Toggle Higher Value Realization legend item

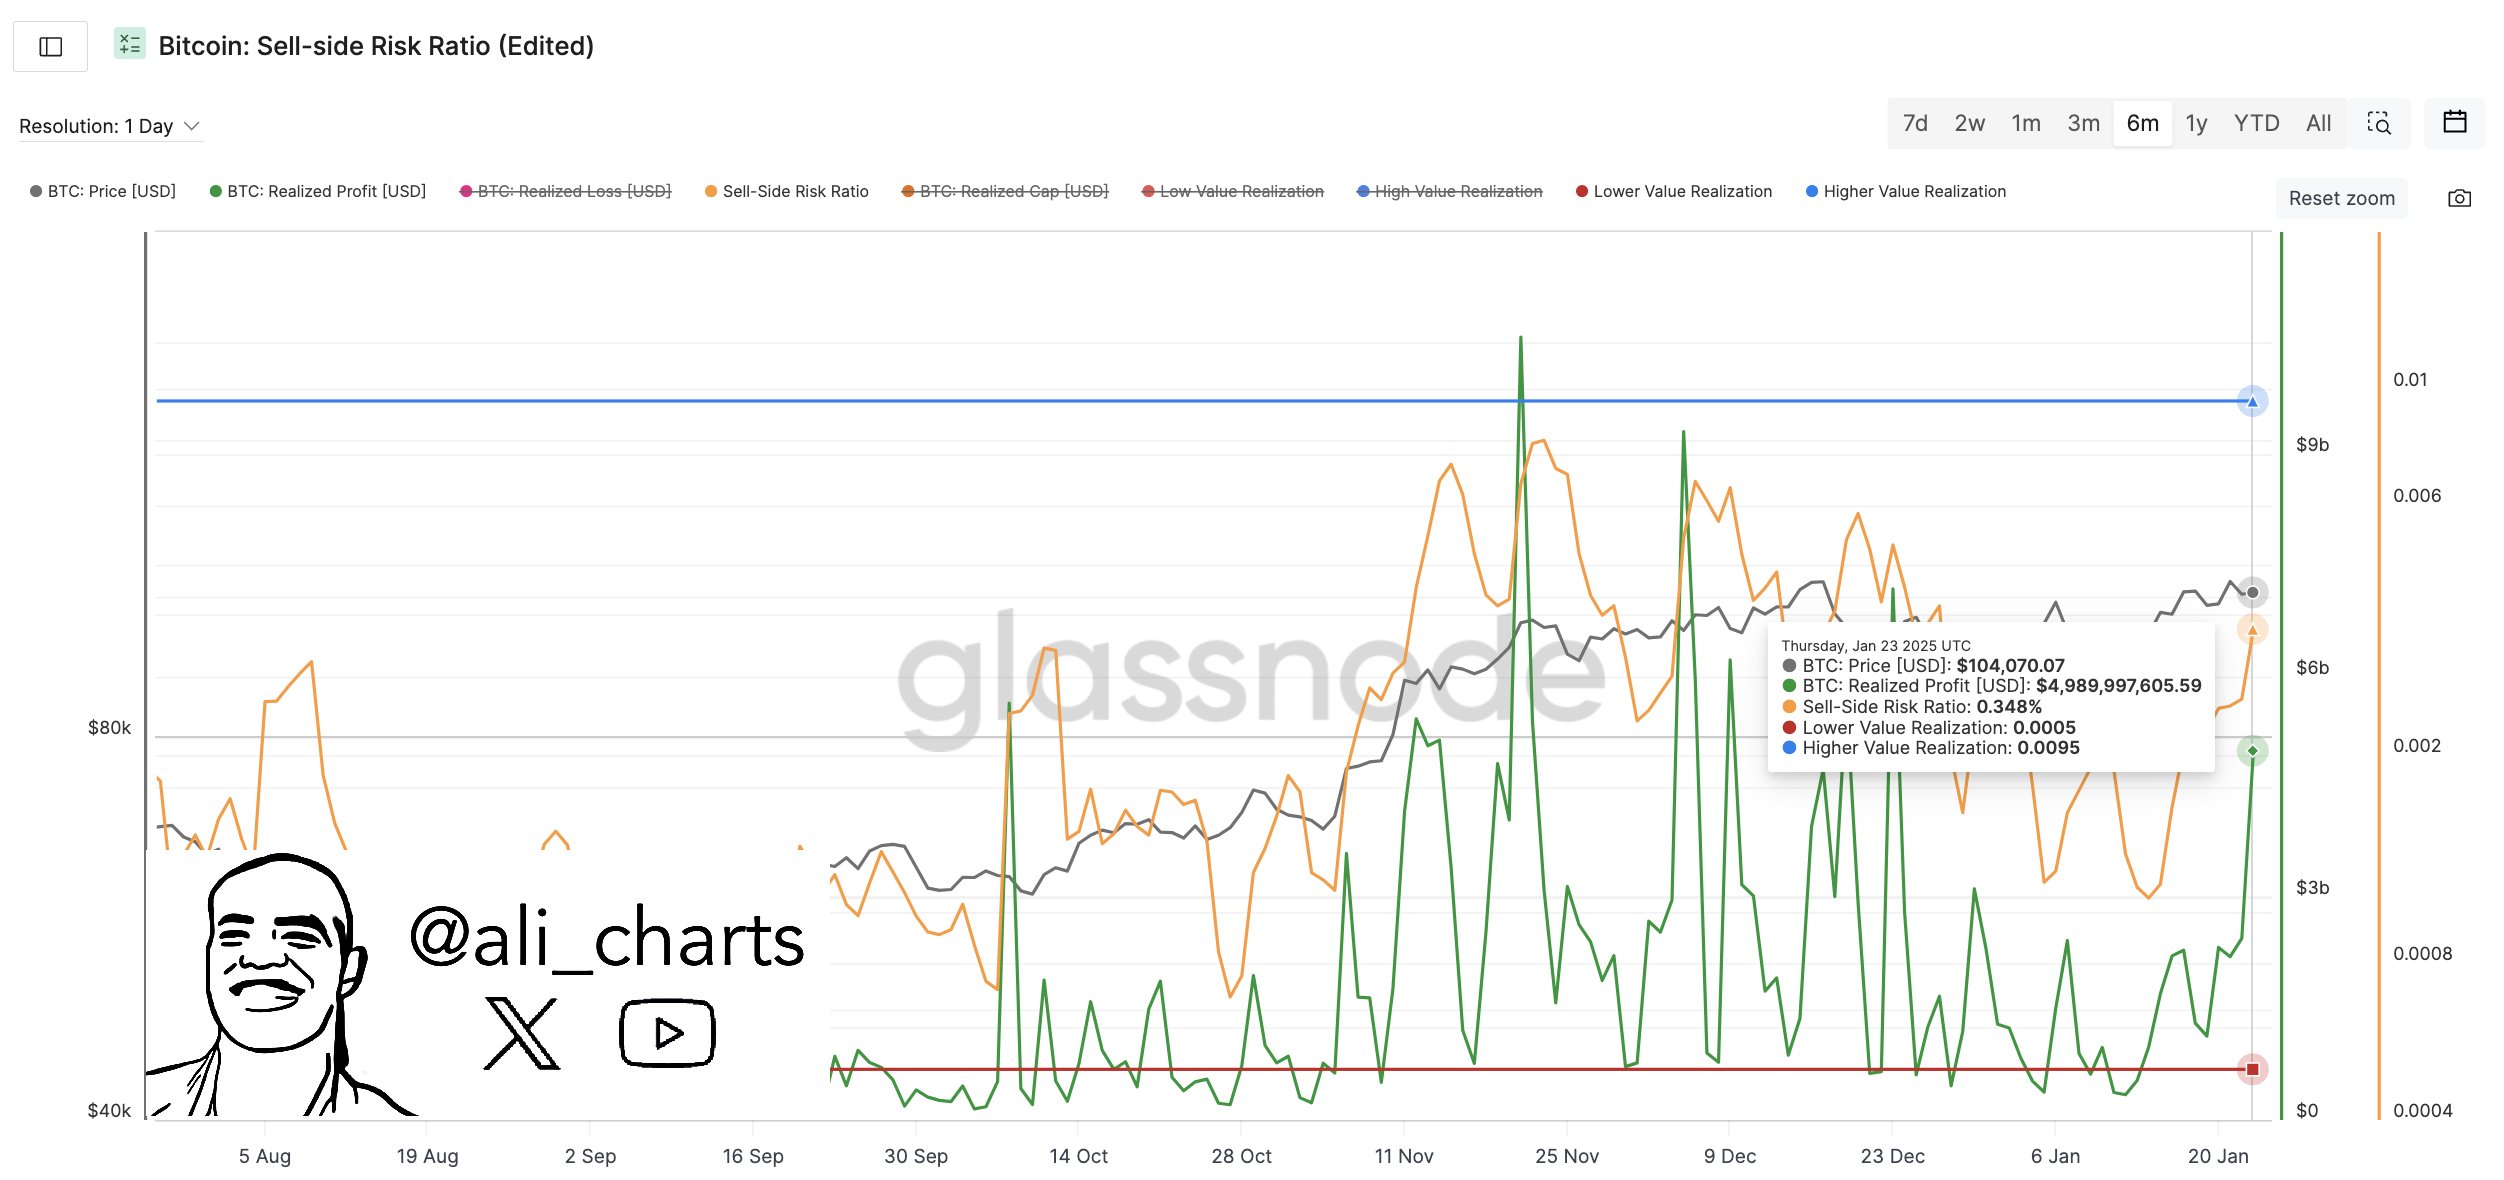(1906, 191)
